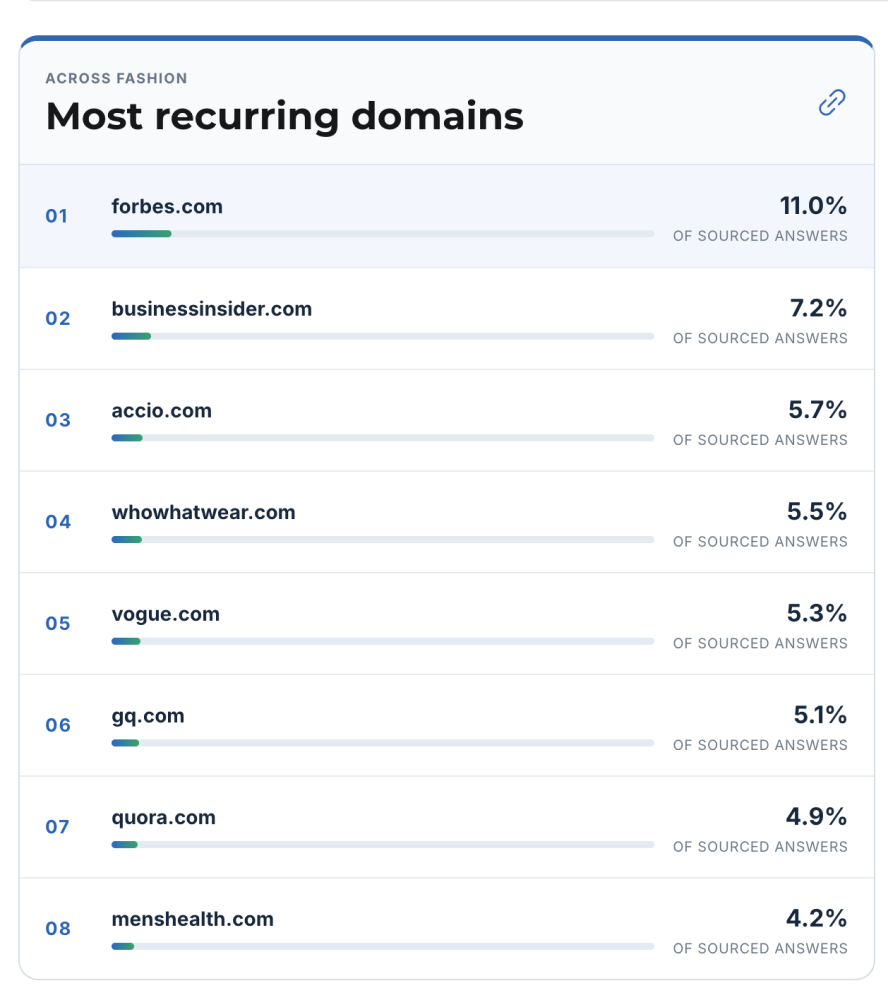Select the menshealth.com domain name
This screenshot has width=888, height=1000.
tap(193, 919)
